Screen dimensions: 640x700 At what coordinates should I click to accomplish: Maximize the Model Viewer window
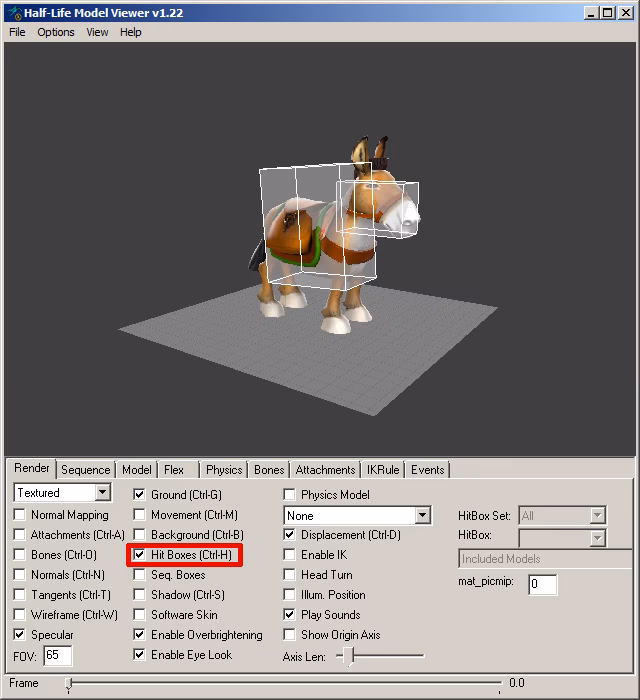tap(608, 13)
